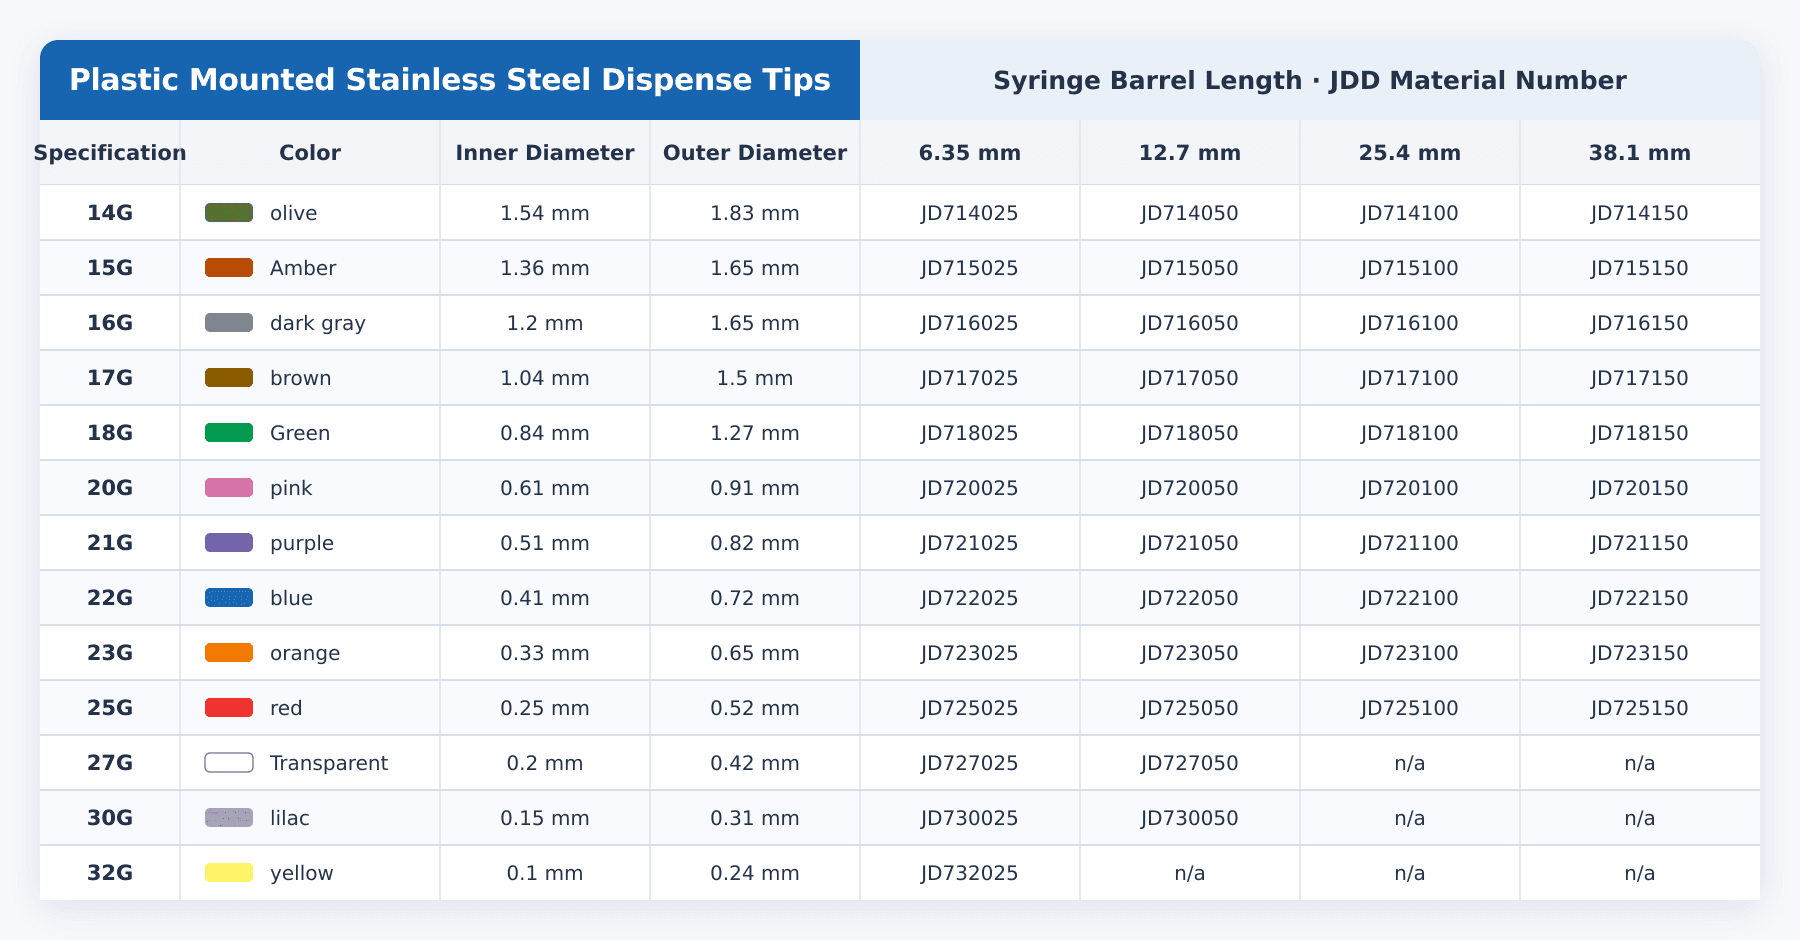This screenshot has height=940, width=1800.
Task: Click the Outer Diameter column header
Action: click(x=755, y=152)
